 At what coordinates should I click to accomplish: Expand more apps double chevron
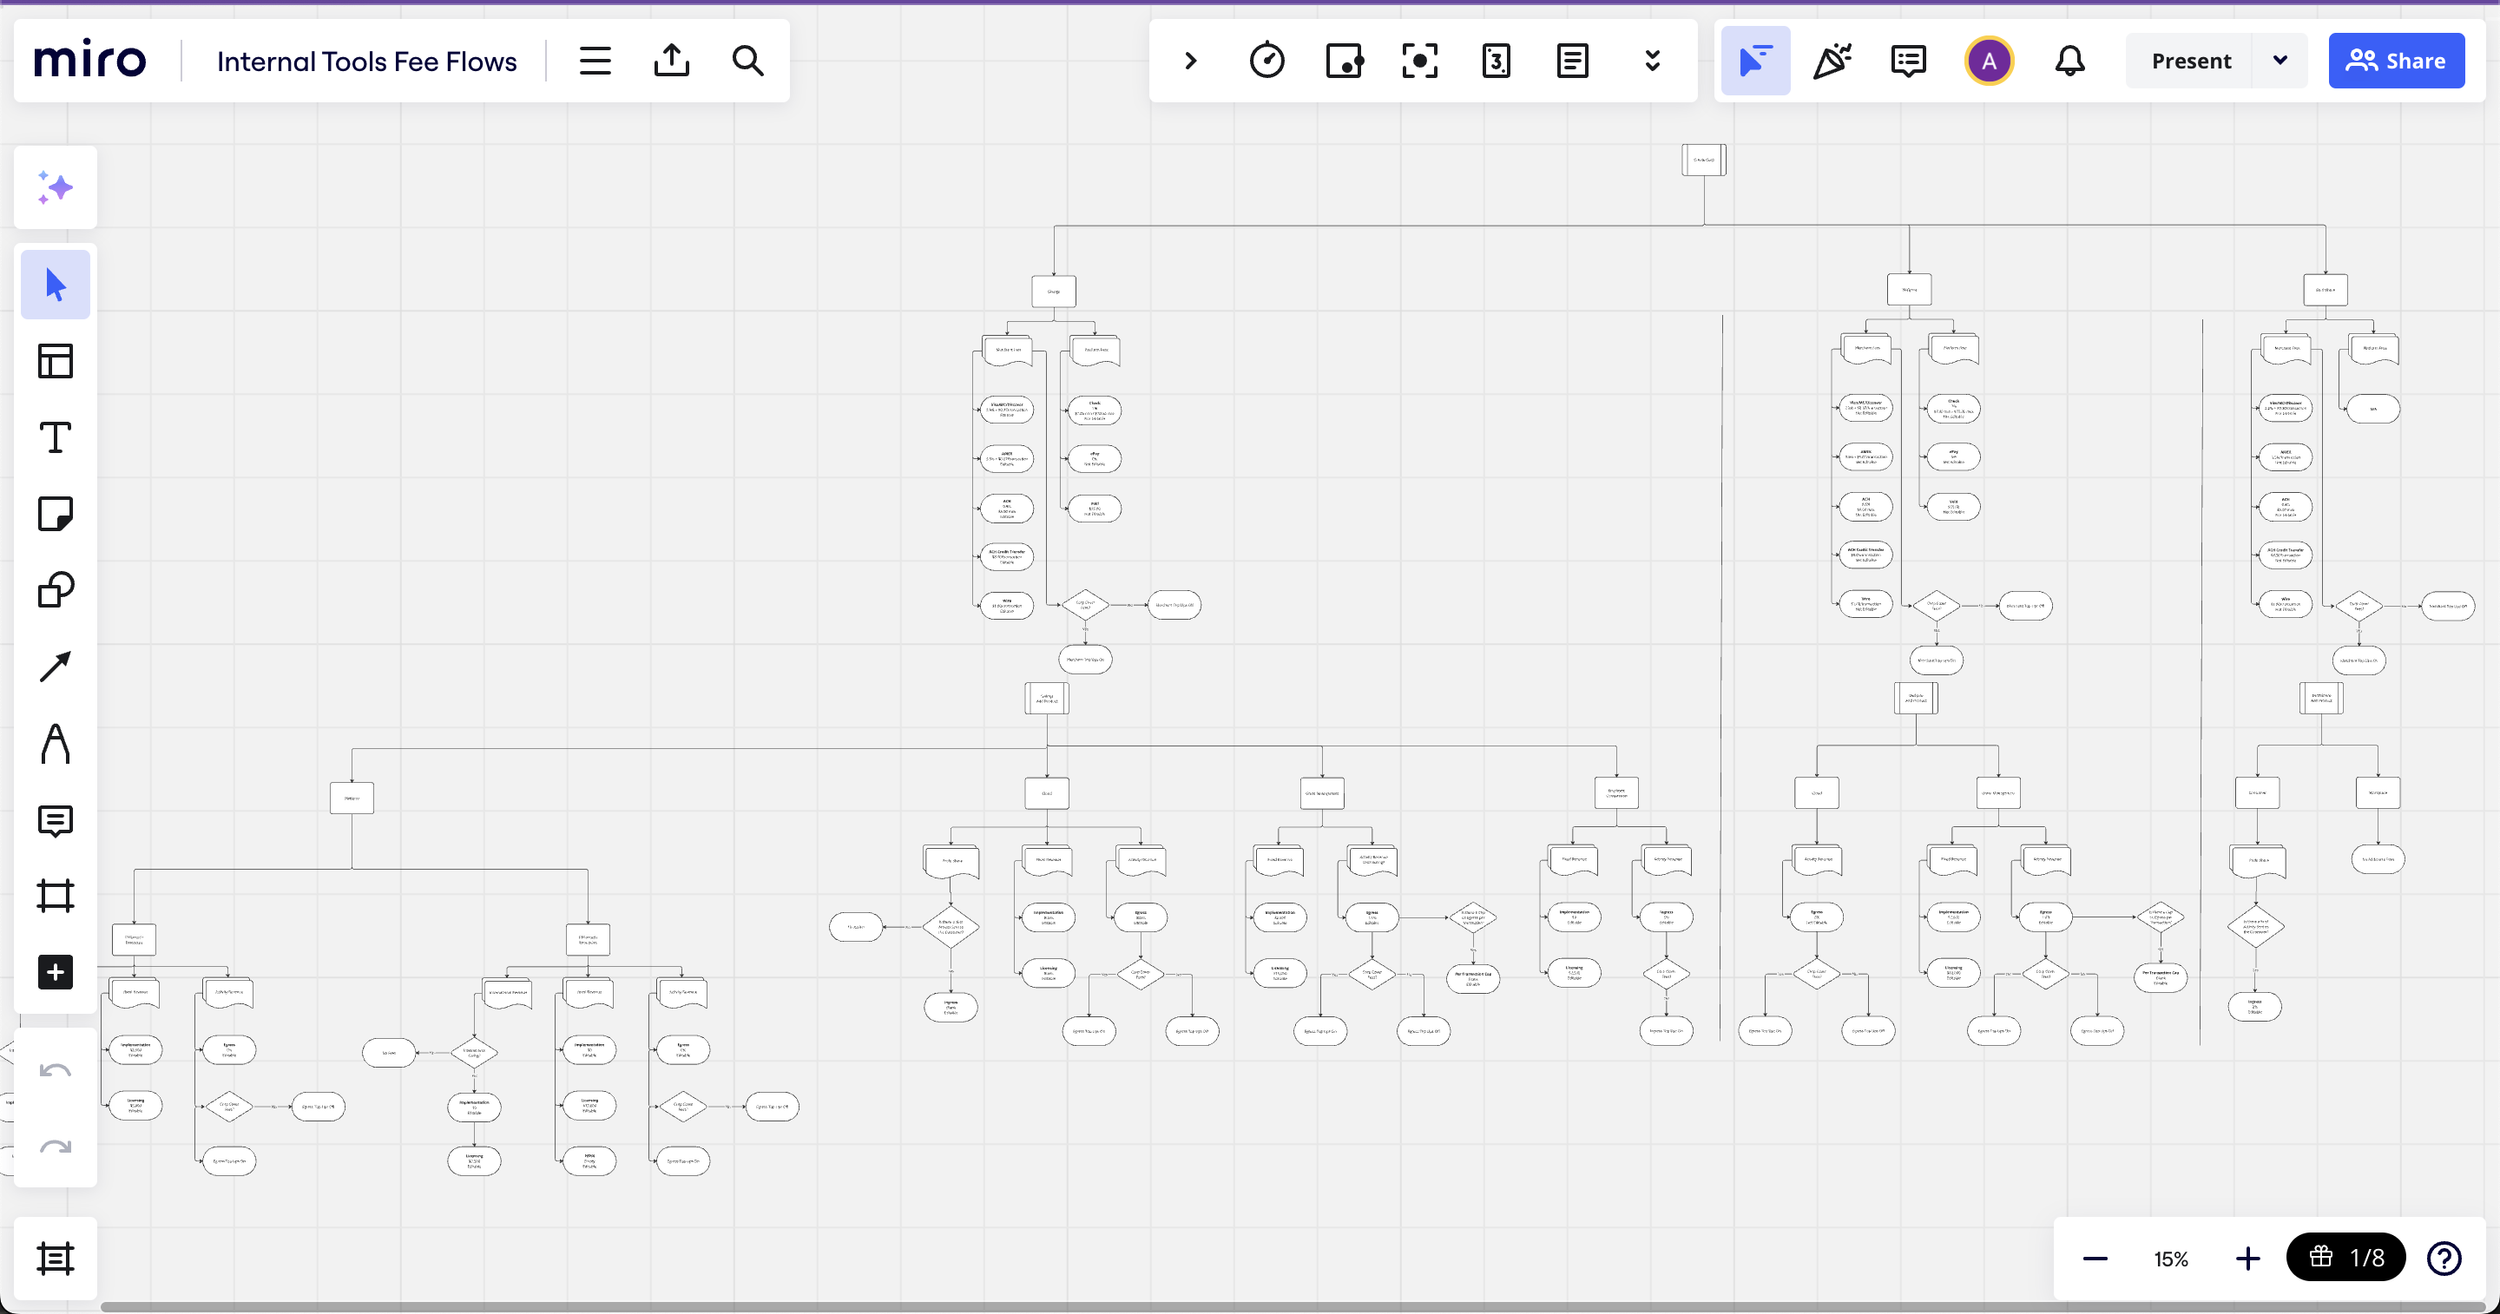pyautogui.click(x=1652, y=61)
